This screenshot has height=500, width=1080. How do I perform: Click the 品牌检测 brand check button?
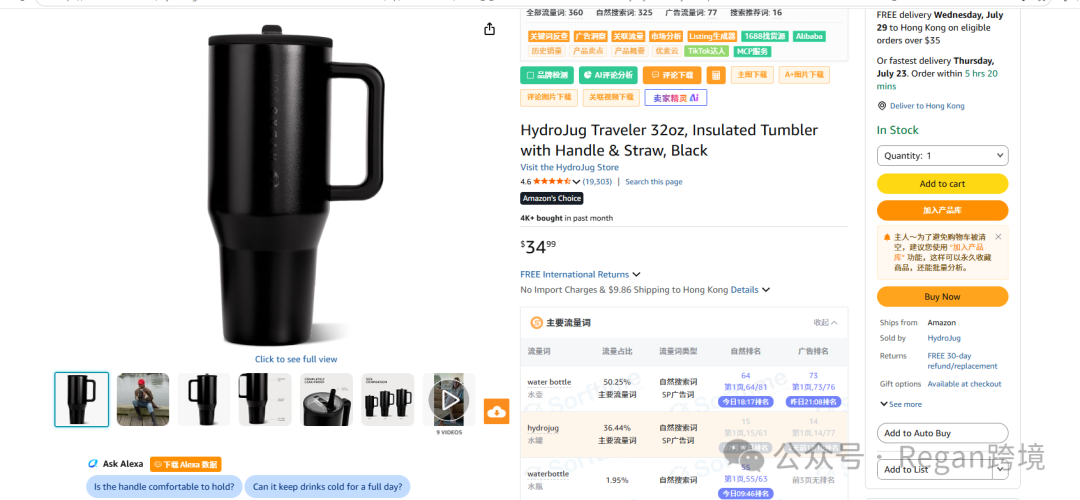point(547,75)
